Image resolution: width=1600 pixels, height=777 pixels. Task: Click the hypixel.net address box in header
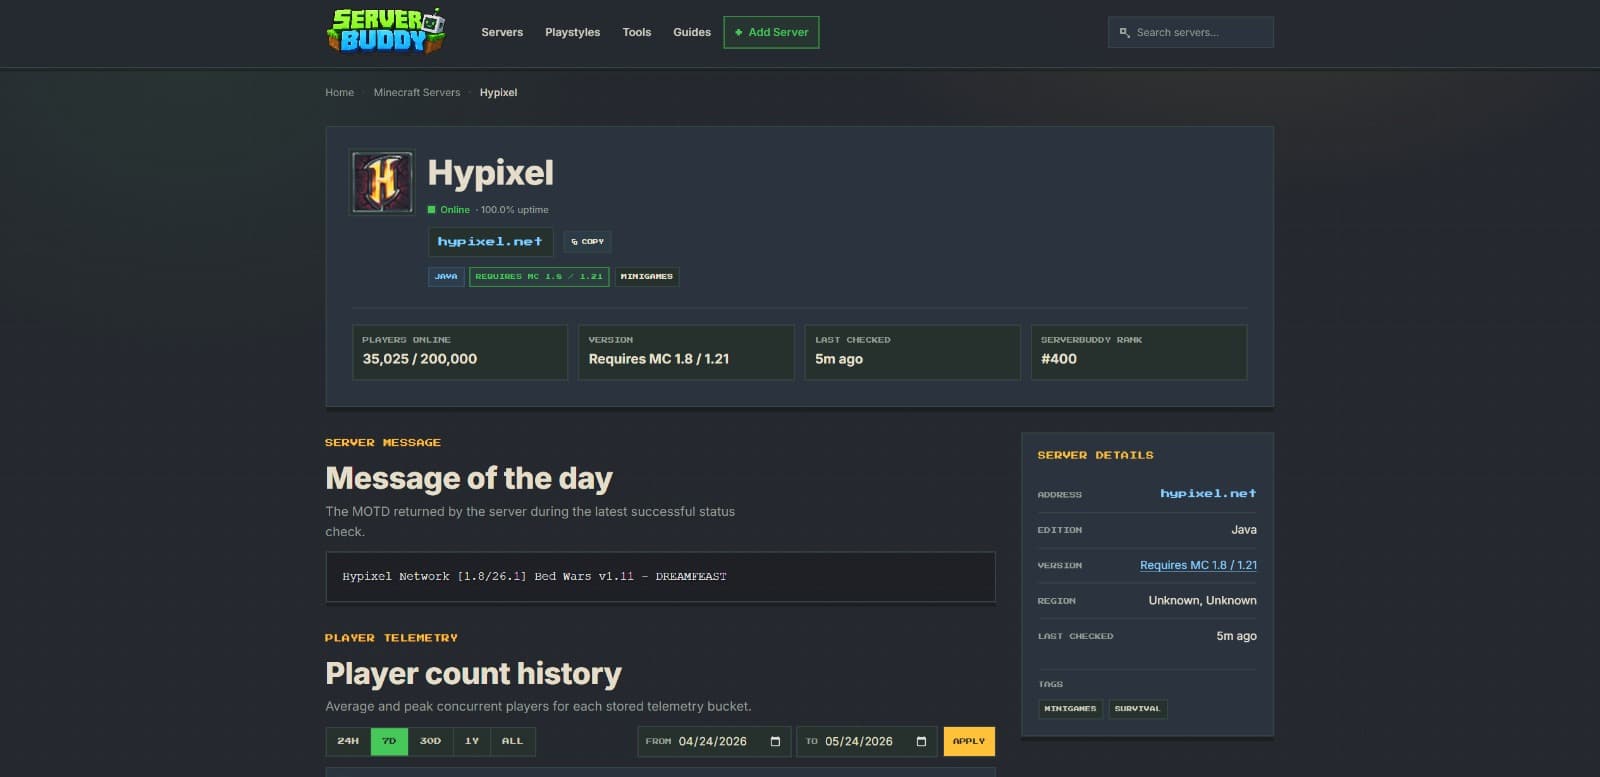(x=491, y=242)
